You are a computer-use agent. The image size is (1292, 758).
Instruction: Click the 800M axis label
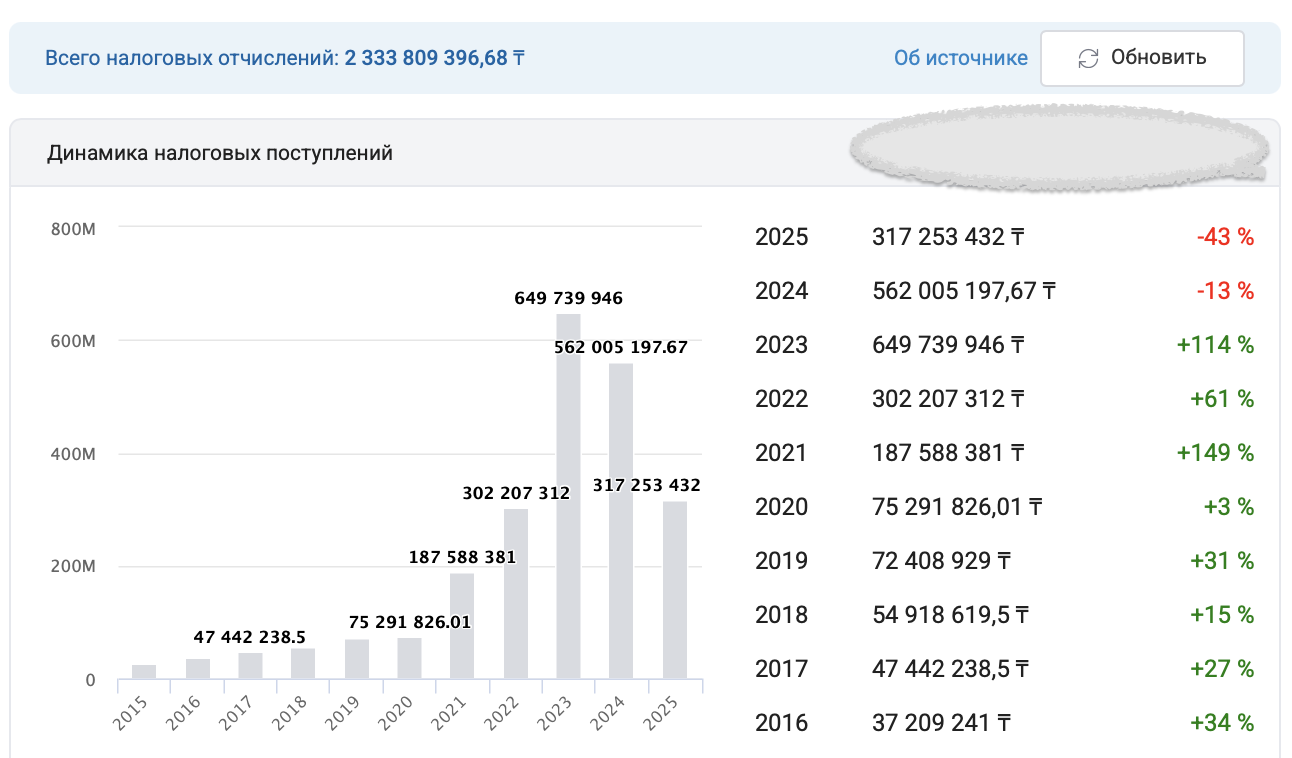(x=73, y=228)
